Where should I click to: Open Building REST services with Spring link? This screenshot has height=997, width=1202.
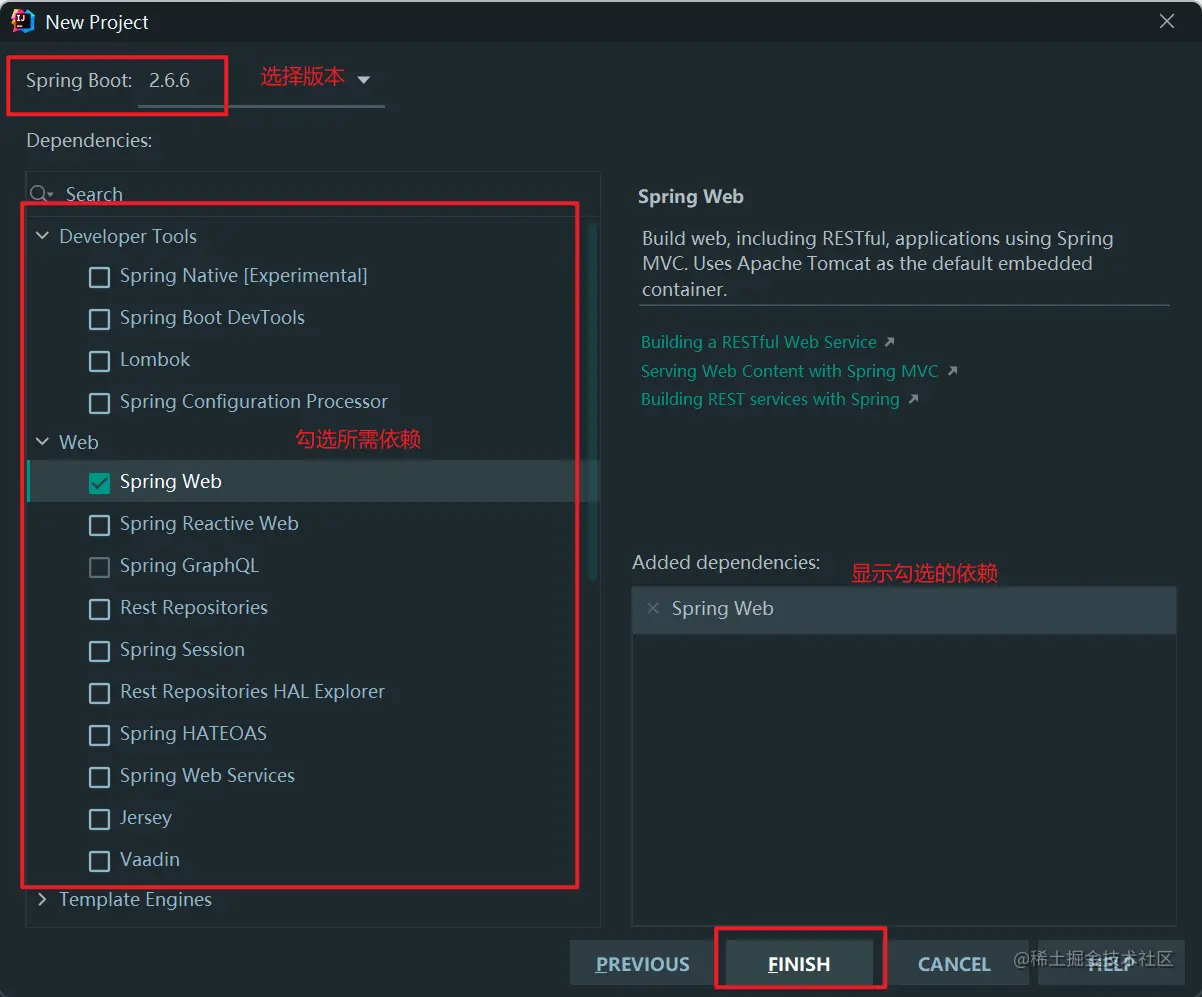770,399
